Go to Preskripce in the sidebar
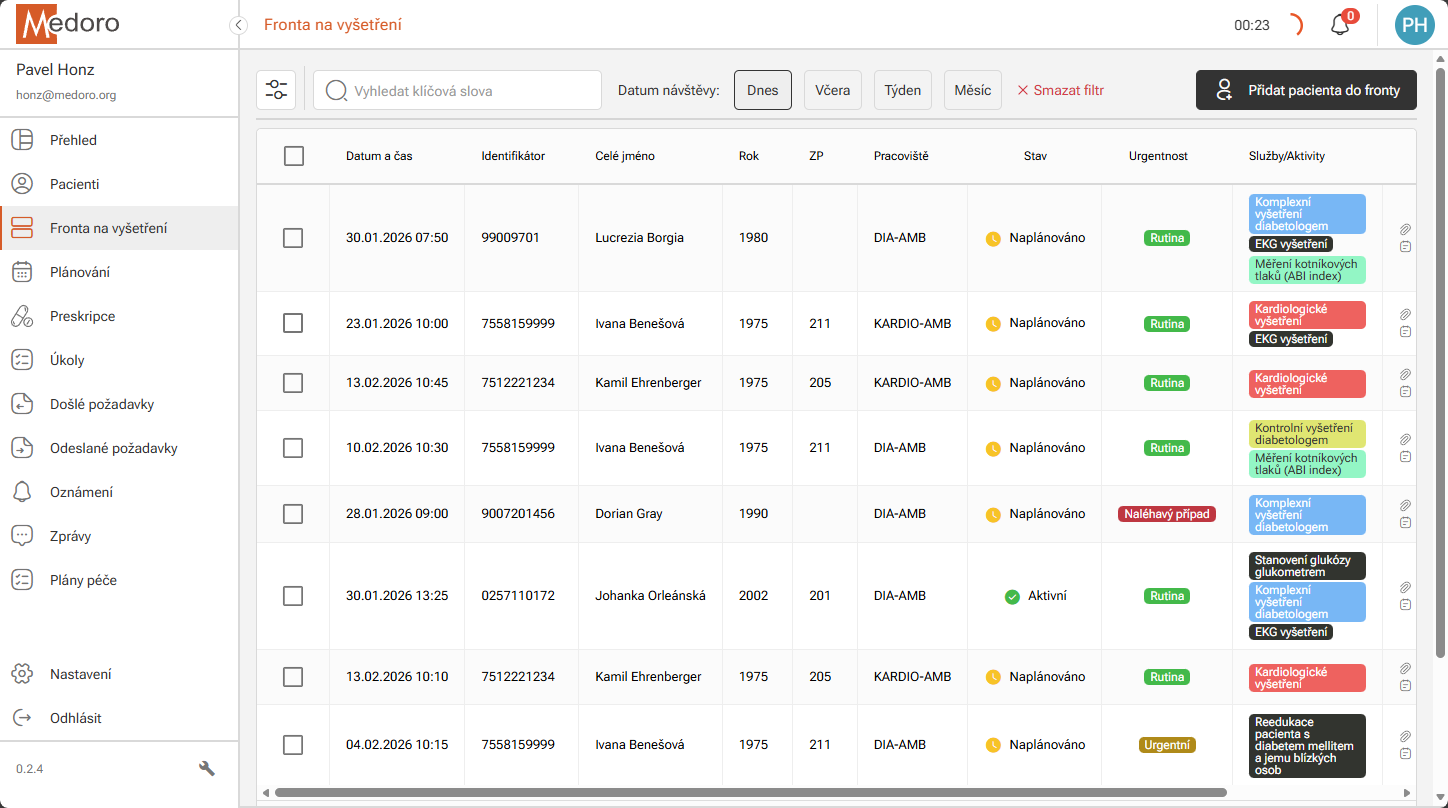This screenshot has width=1448, height=808. 82,316
